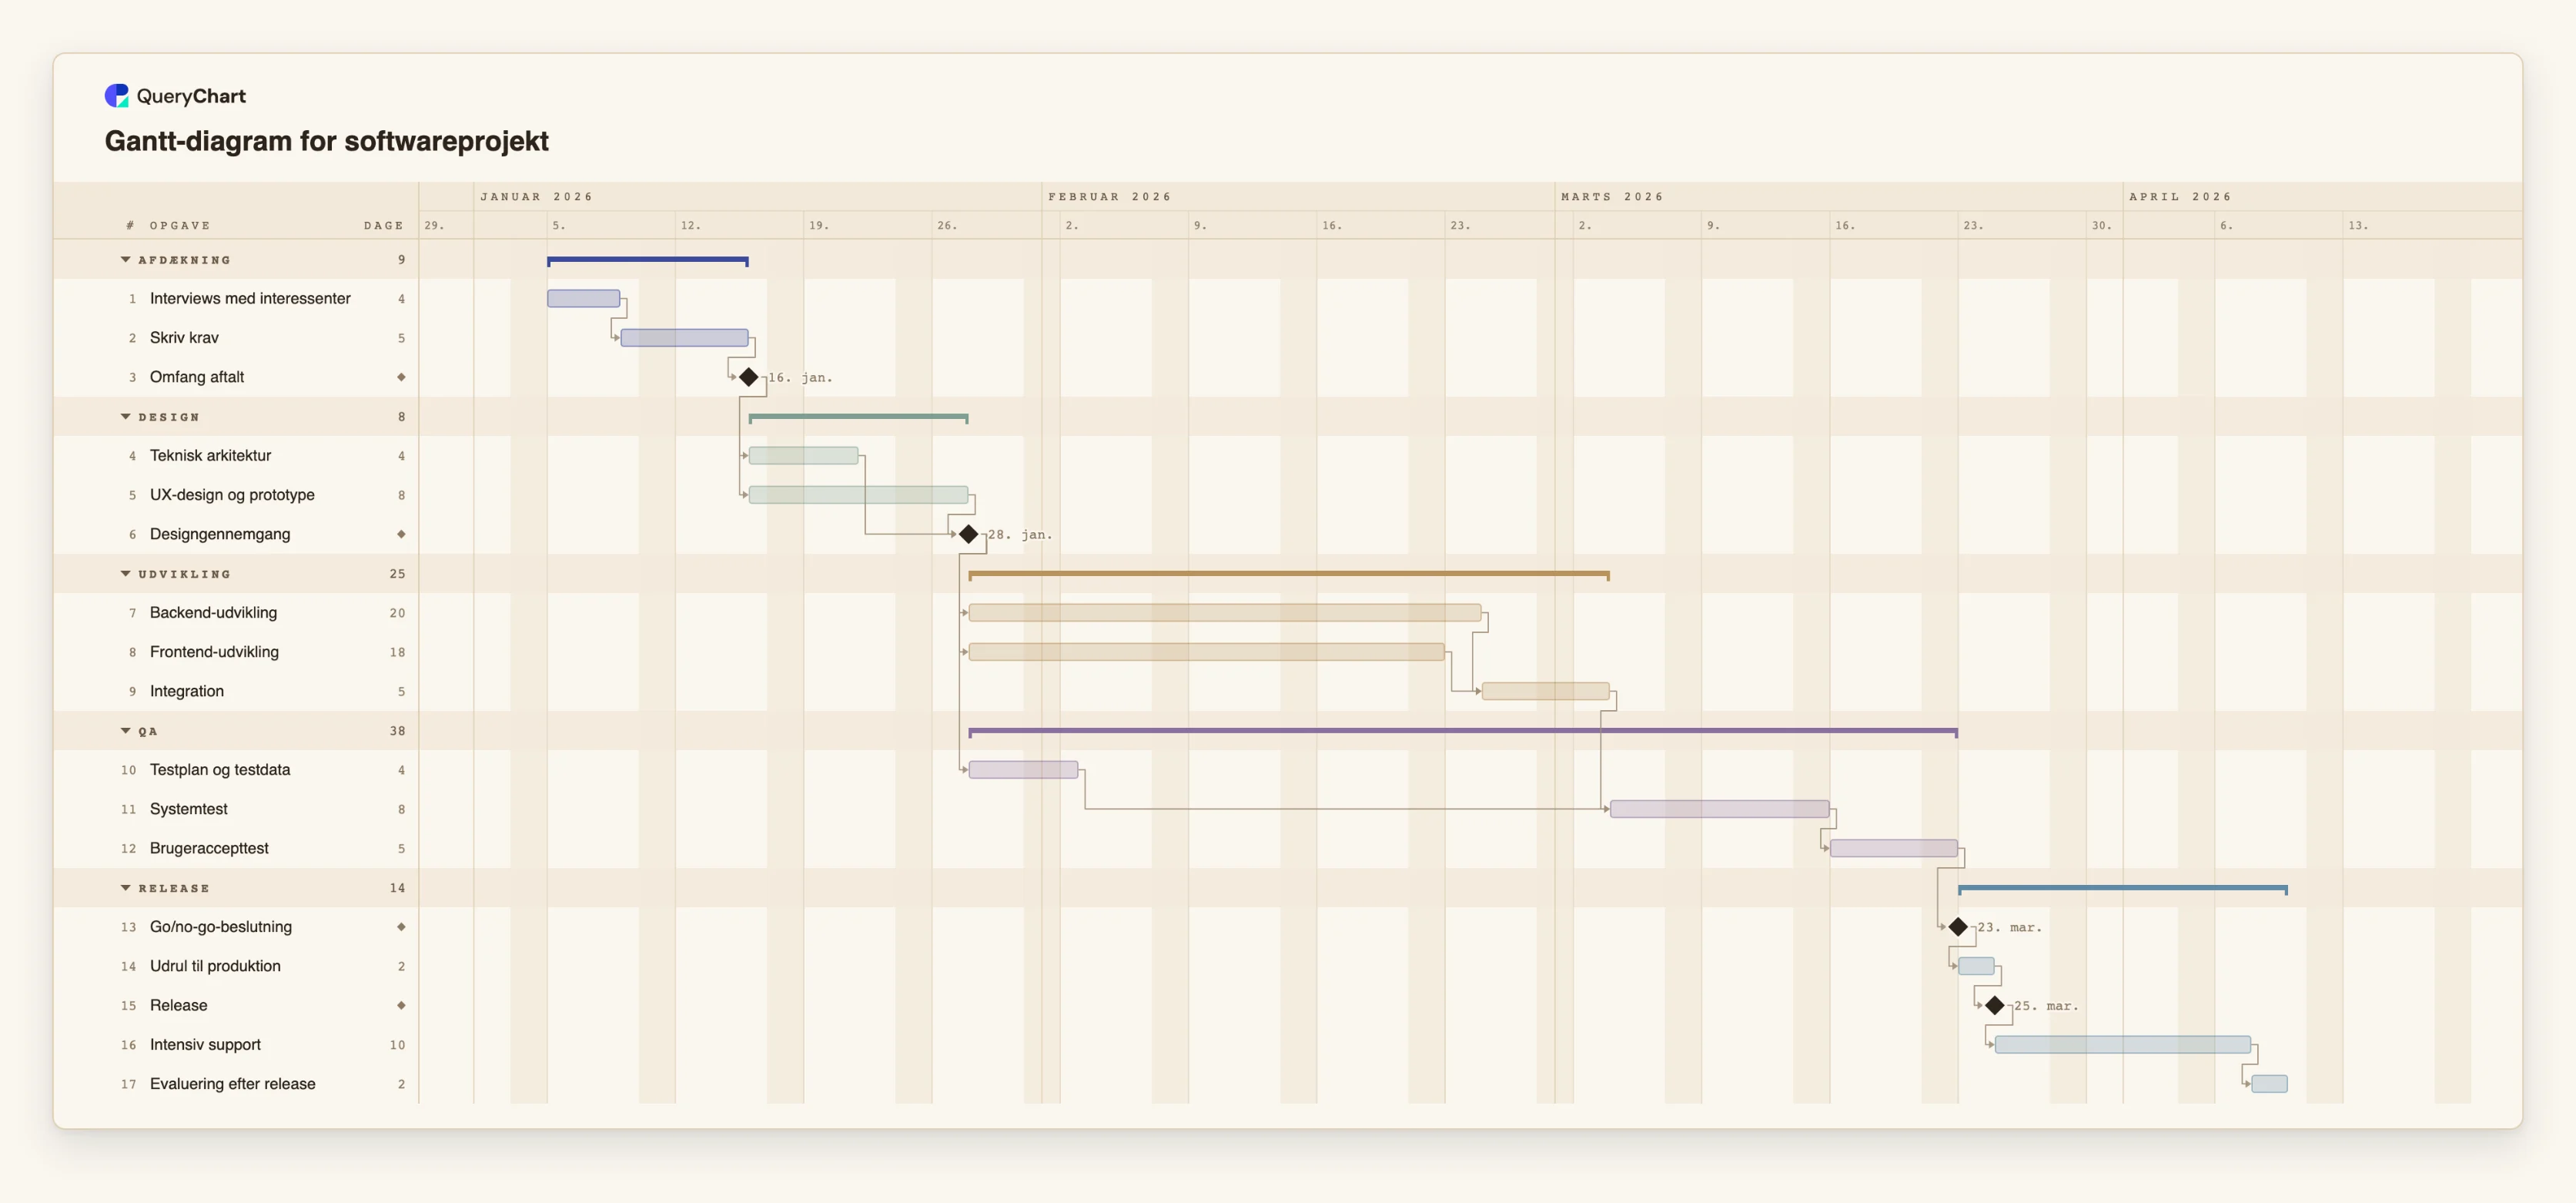Click the purple QA summary bar
Viewport: 2576px width, 1203px height.
coord(1463,732)
